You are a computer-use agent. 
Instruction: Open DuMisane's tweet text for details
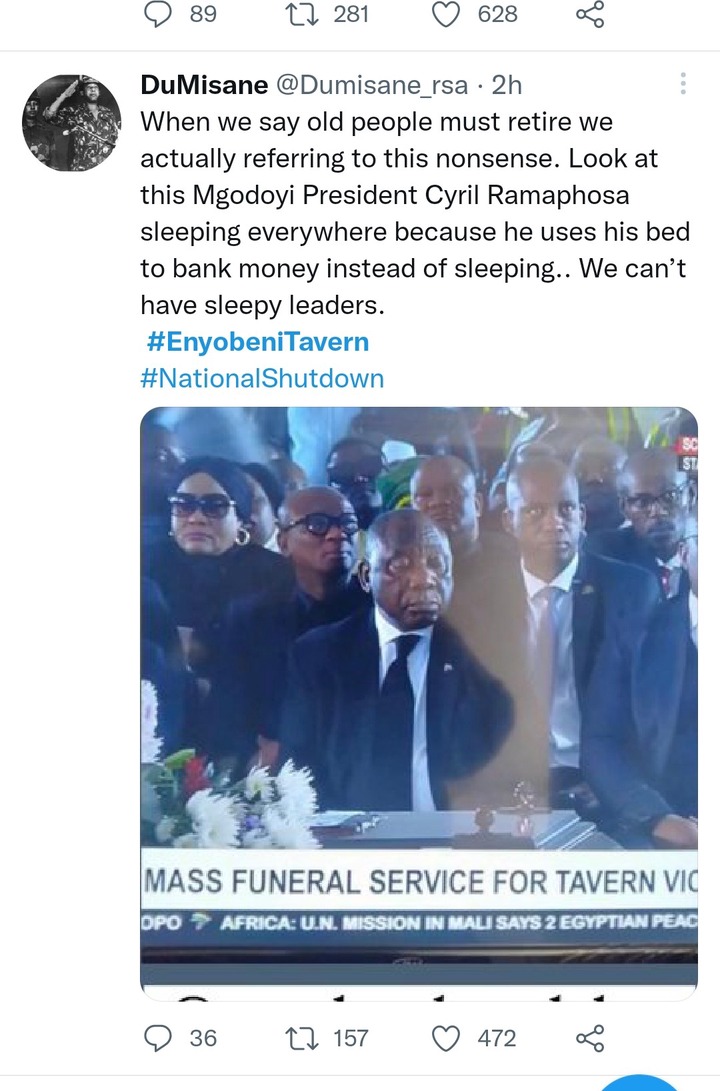click(415, 213)
